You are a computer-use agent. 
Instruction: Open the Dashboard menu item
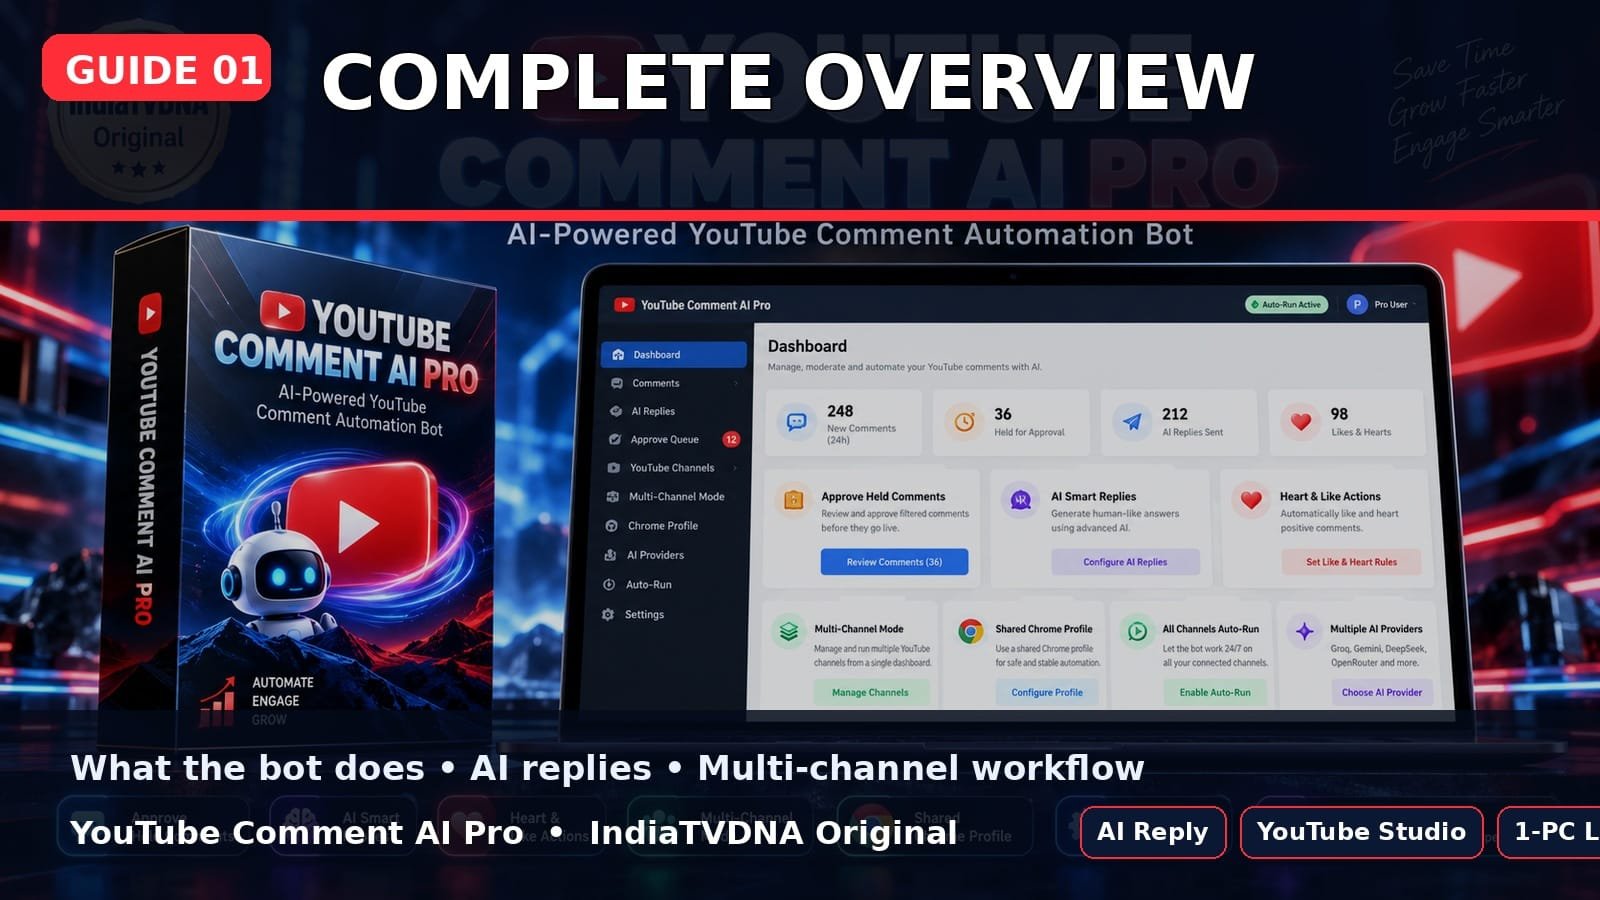click(x=674, y=355)
